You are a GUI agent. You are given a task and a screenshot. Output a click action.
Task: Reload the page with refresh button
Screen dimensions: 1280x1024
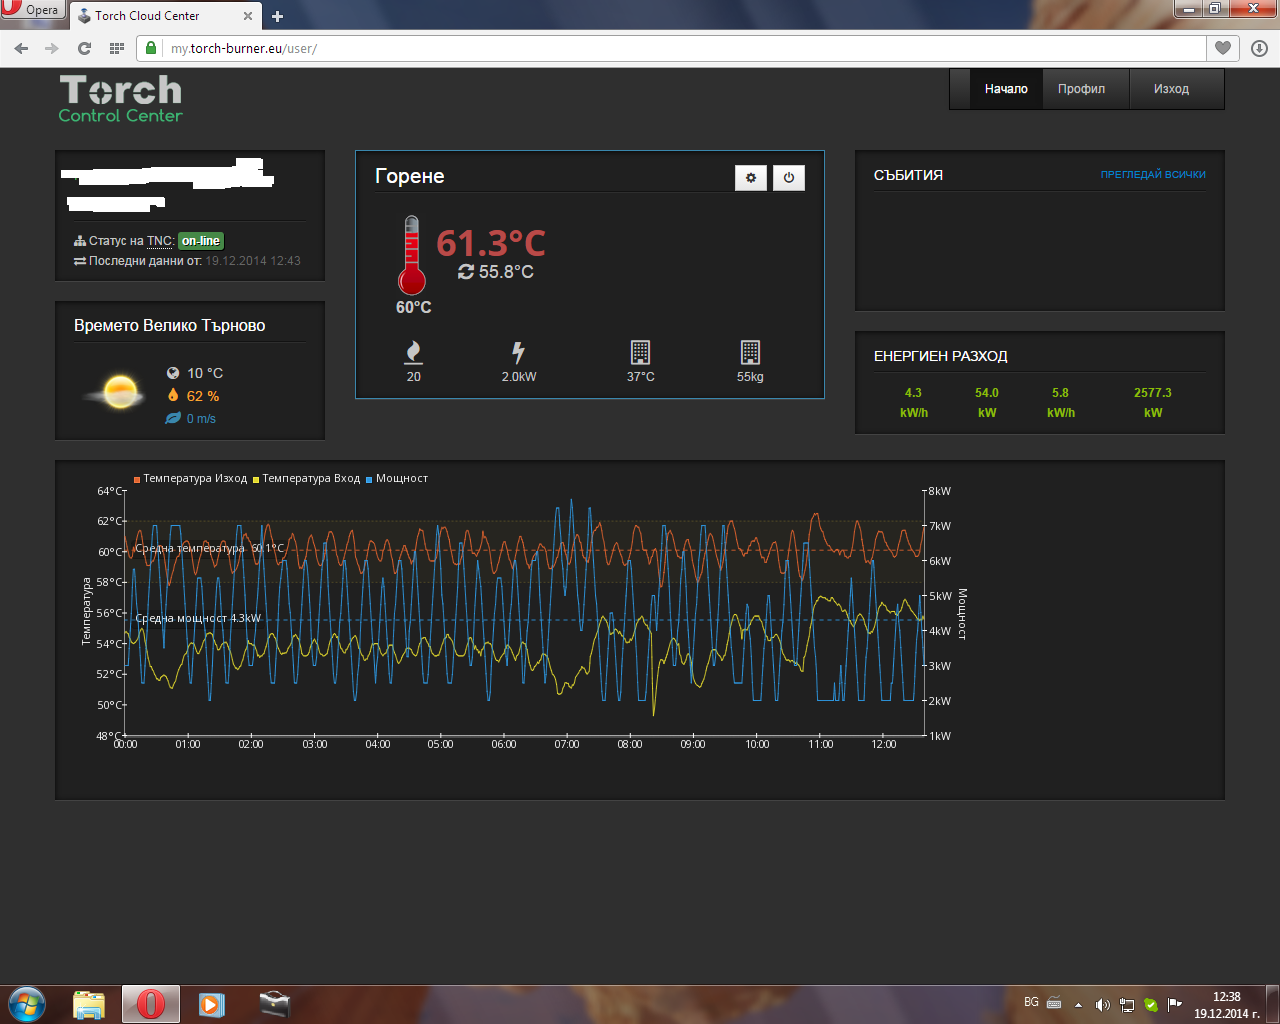(x=84, y=48)
